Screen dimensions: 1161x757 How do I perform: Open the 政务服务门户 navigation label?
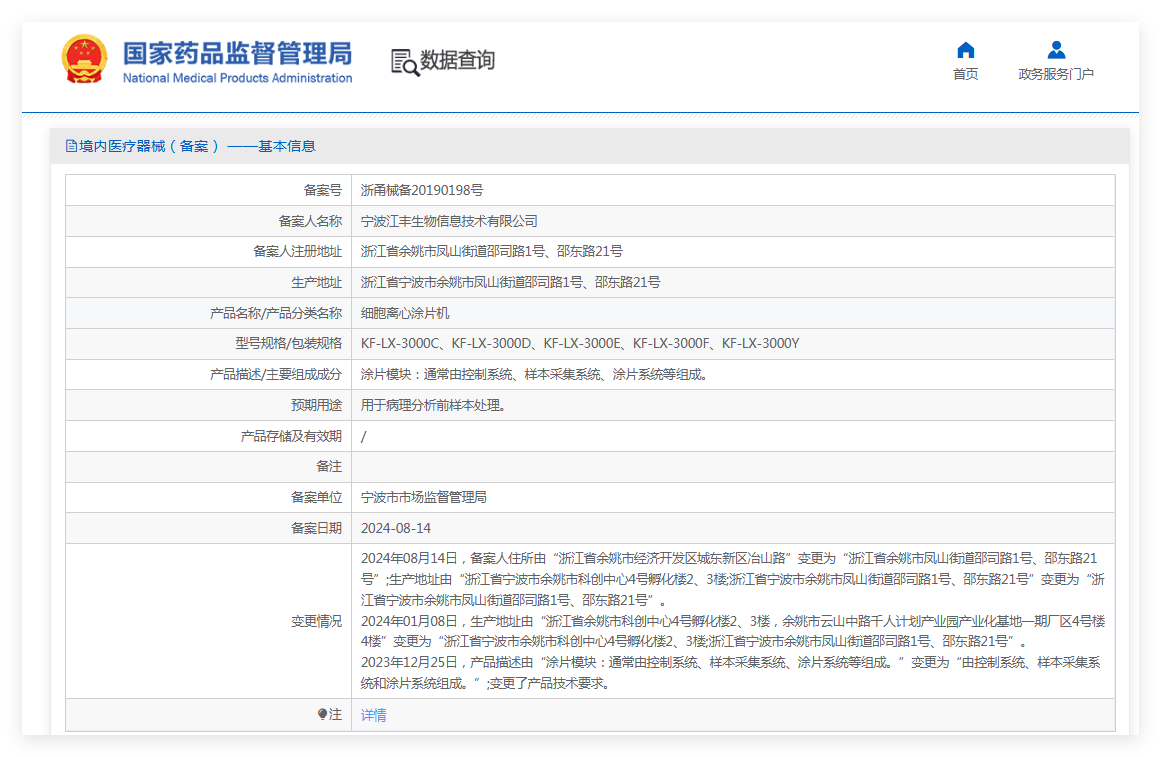click(x=1056, y=74)
